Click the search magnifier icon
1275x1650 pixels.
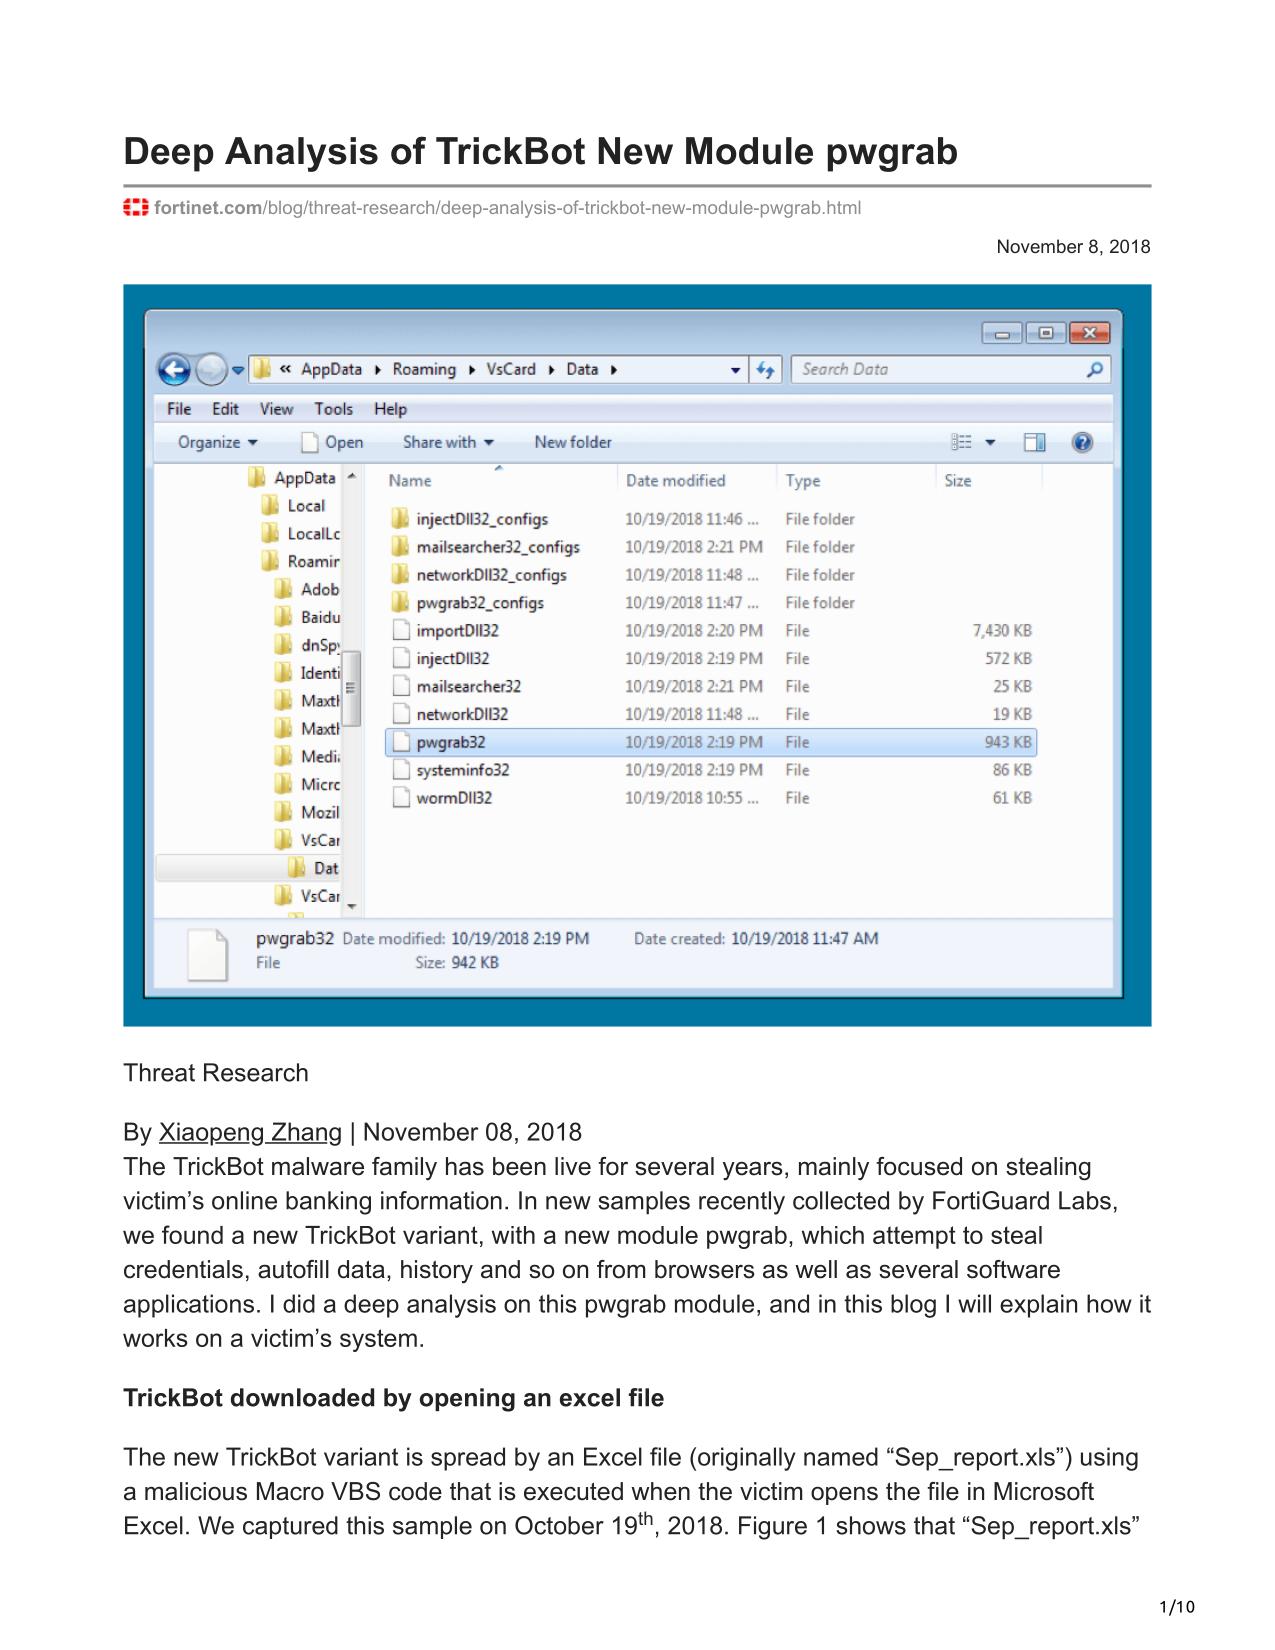click(1095, 370)
